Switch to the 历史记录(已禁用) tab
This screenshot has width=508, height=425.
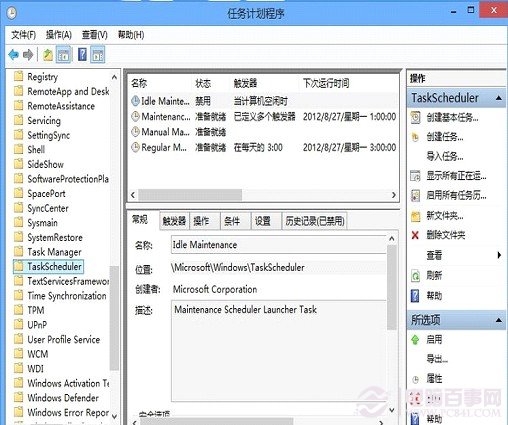pos(315,221)
